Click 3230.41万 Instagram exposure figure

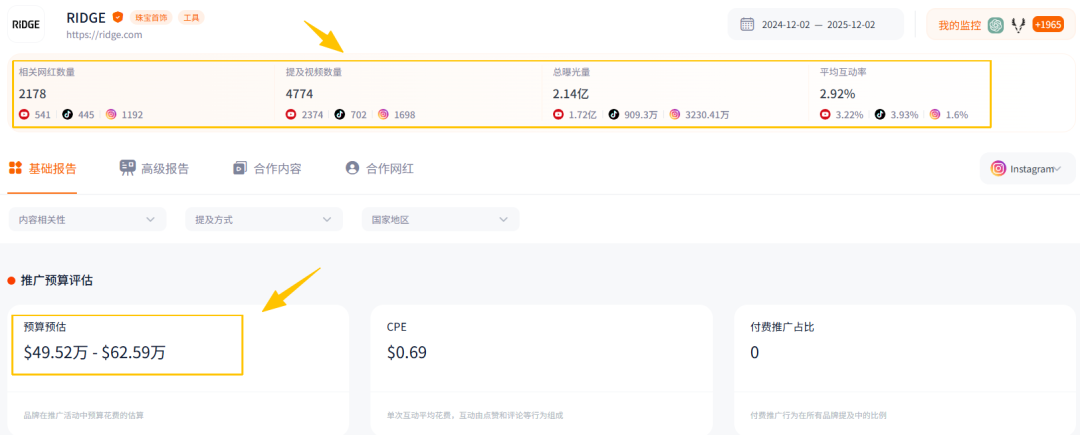pos(707,115)
